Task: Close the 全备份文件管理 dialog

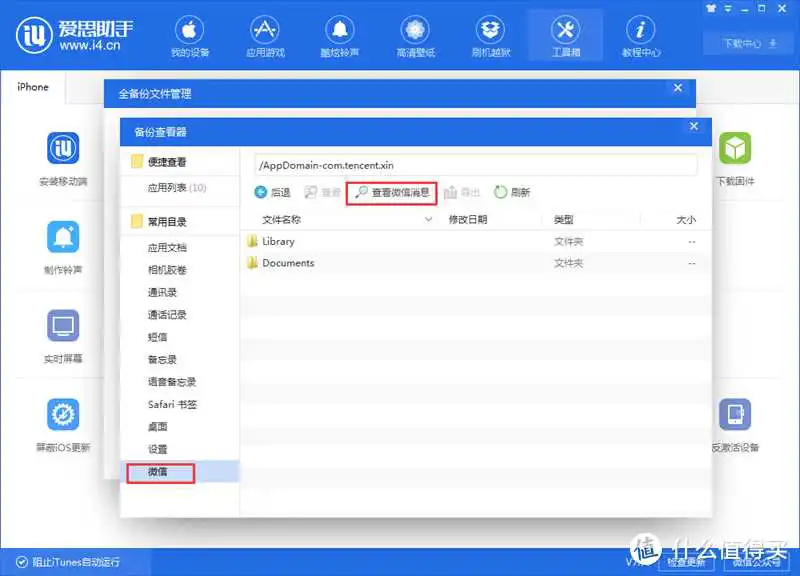Action: tap(678, 88)
